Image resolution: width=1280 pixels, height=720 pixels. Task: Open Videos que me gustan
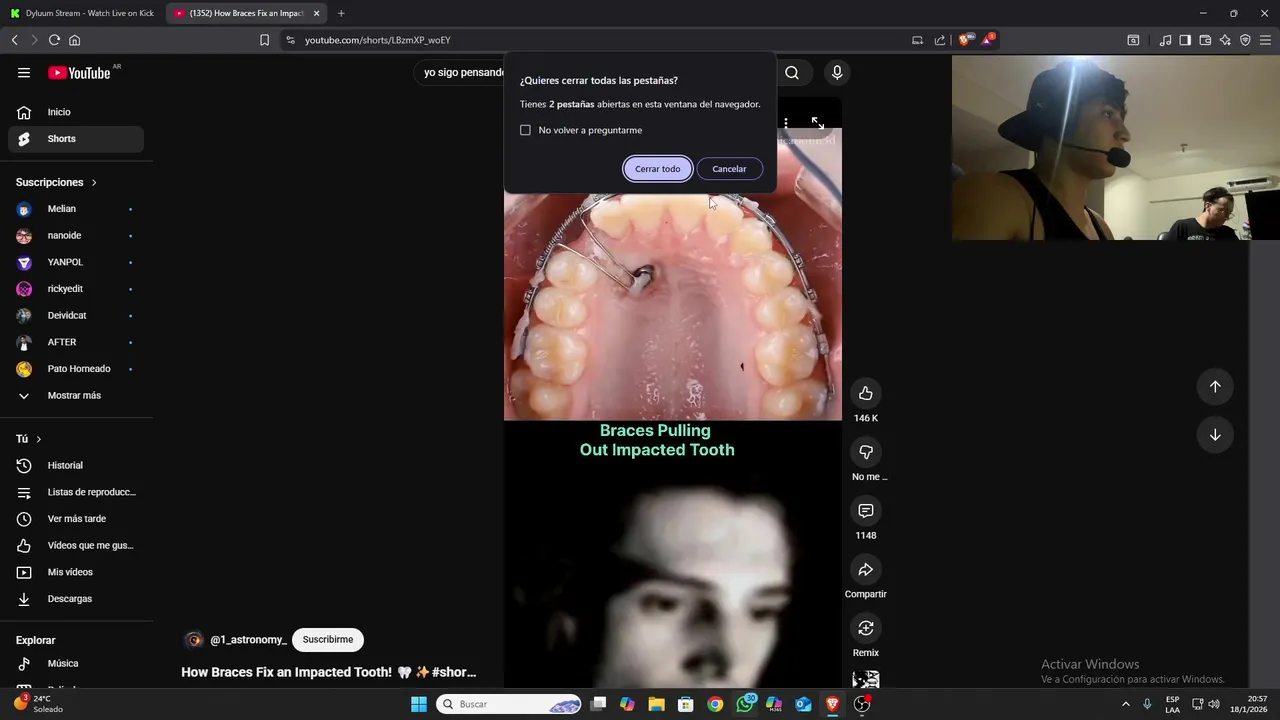click(76, 545)
